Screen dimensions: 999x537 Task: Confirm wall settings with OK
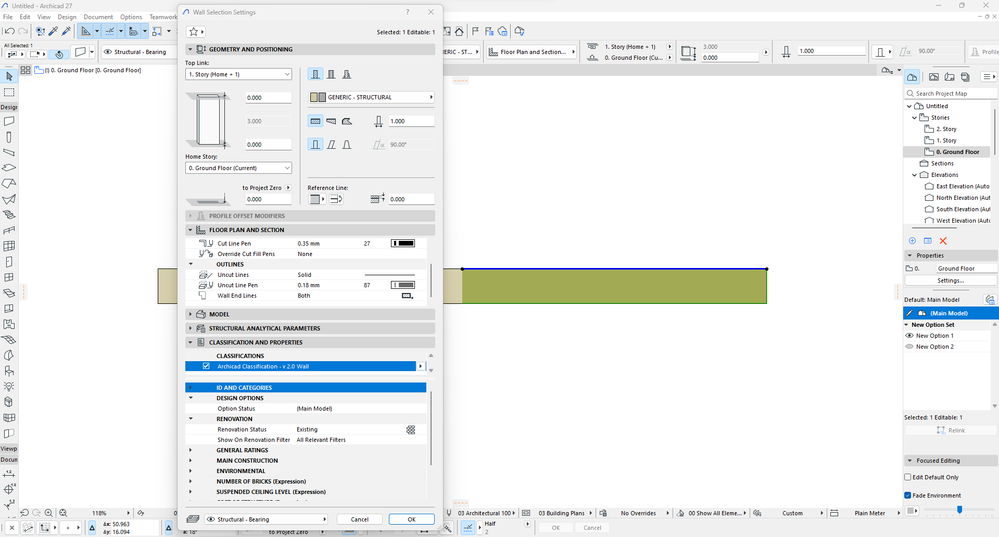[x=412, y=519]
